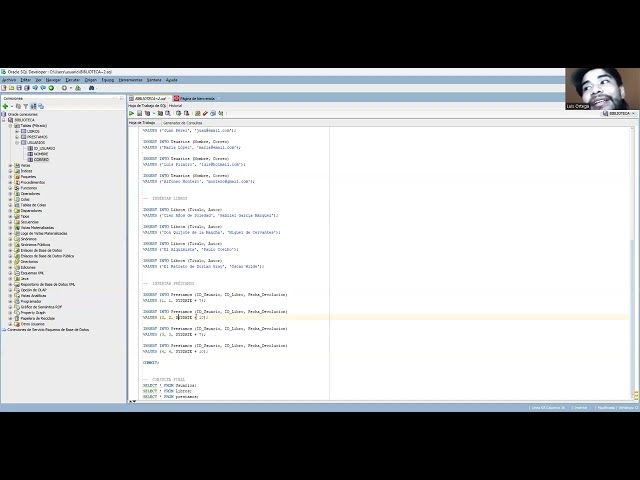Click the Run Script icon next to play

coord(139,113)
